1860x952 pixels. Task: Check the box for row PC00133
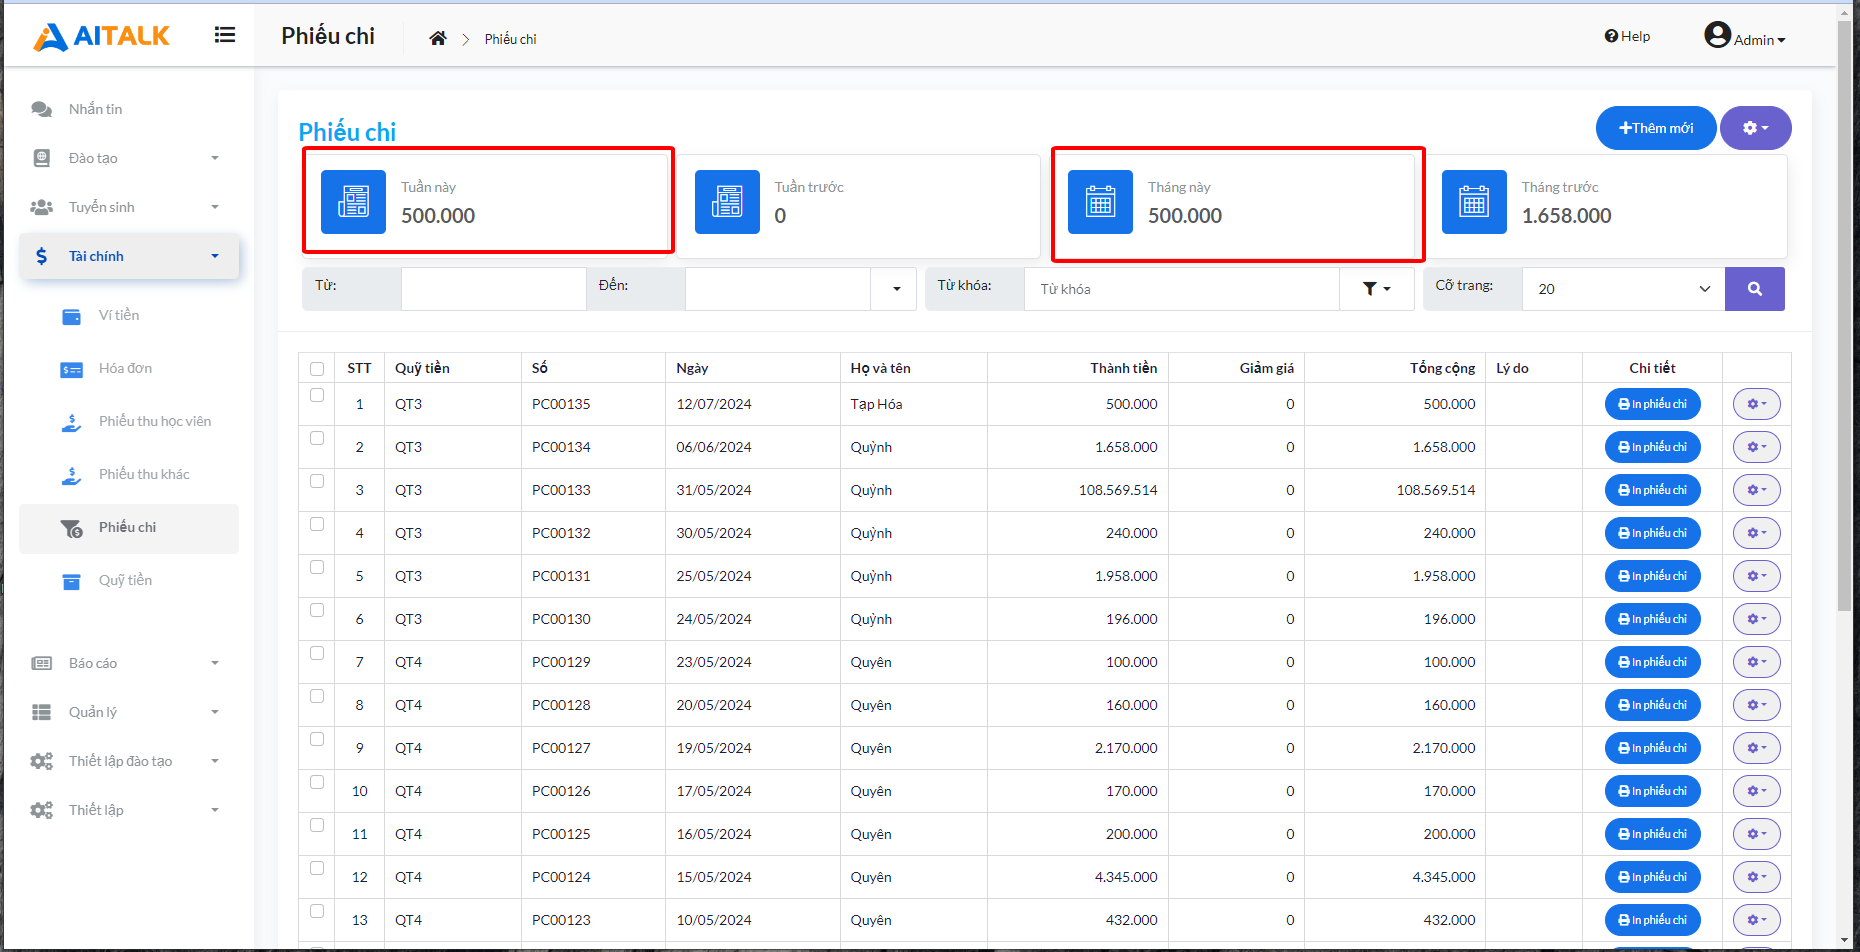coord(317,481)
